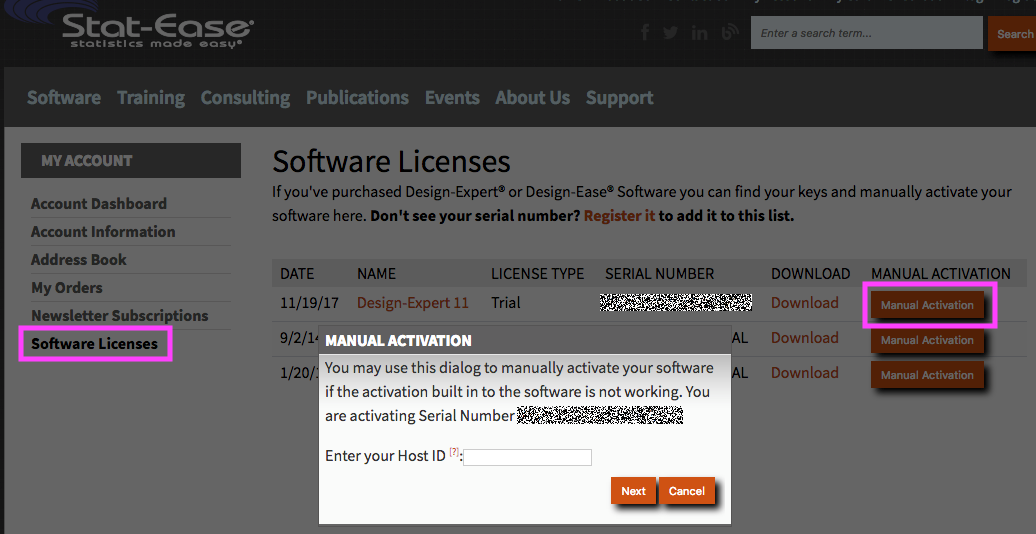This screenshot has height=534, width=1036.
Task: Go to Account Dashboard
Action: [x=98, y=204]
